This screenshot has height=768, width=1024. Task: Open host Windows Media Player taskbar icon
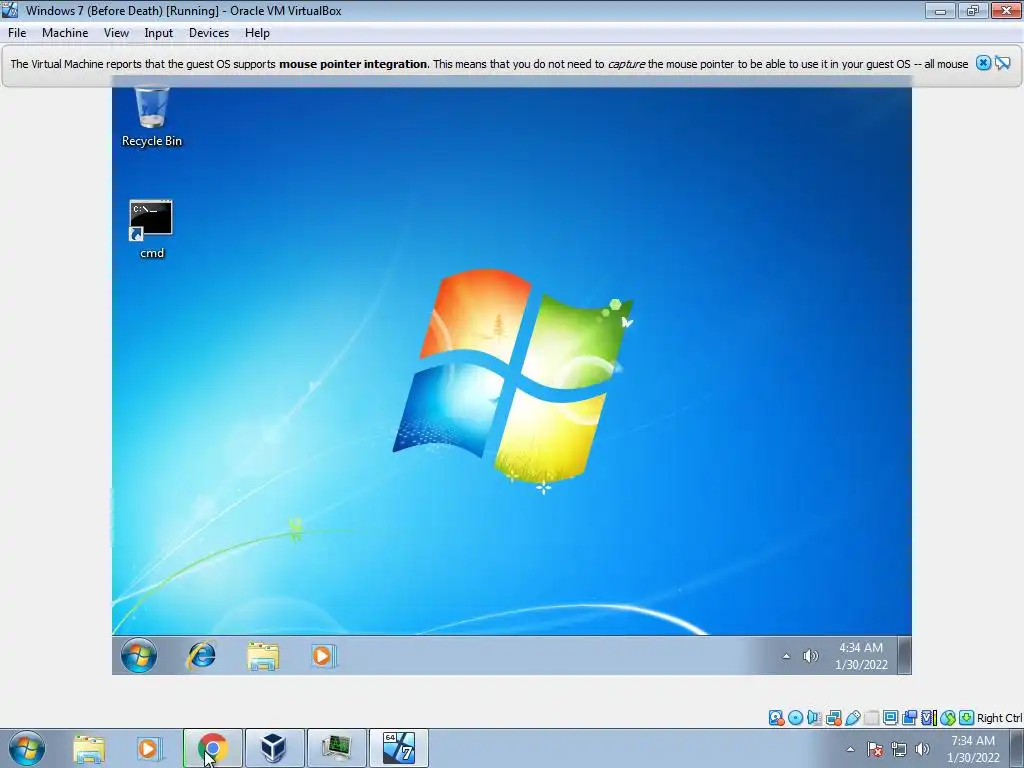pos(150,748)
